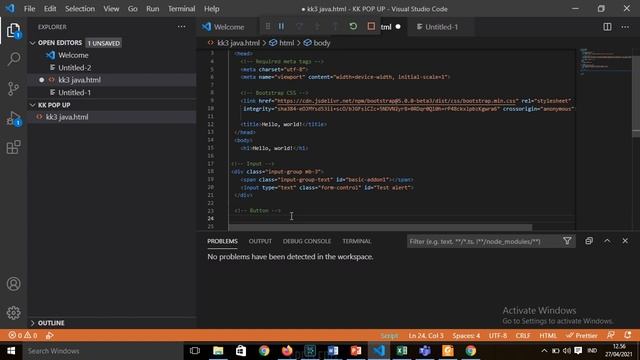Click the editor horizontal scrollbar
The image size is (640, 360).
point(380,227)
